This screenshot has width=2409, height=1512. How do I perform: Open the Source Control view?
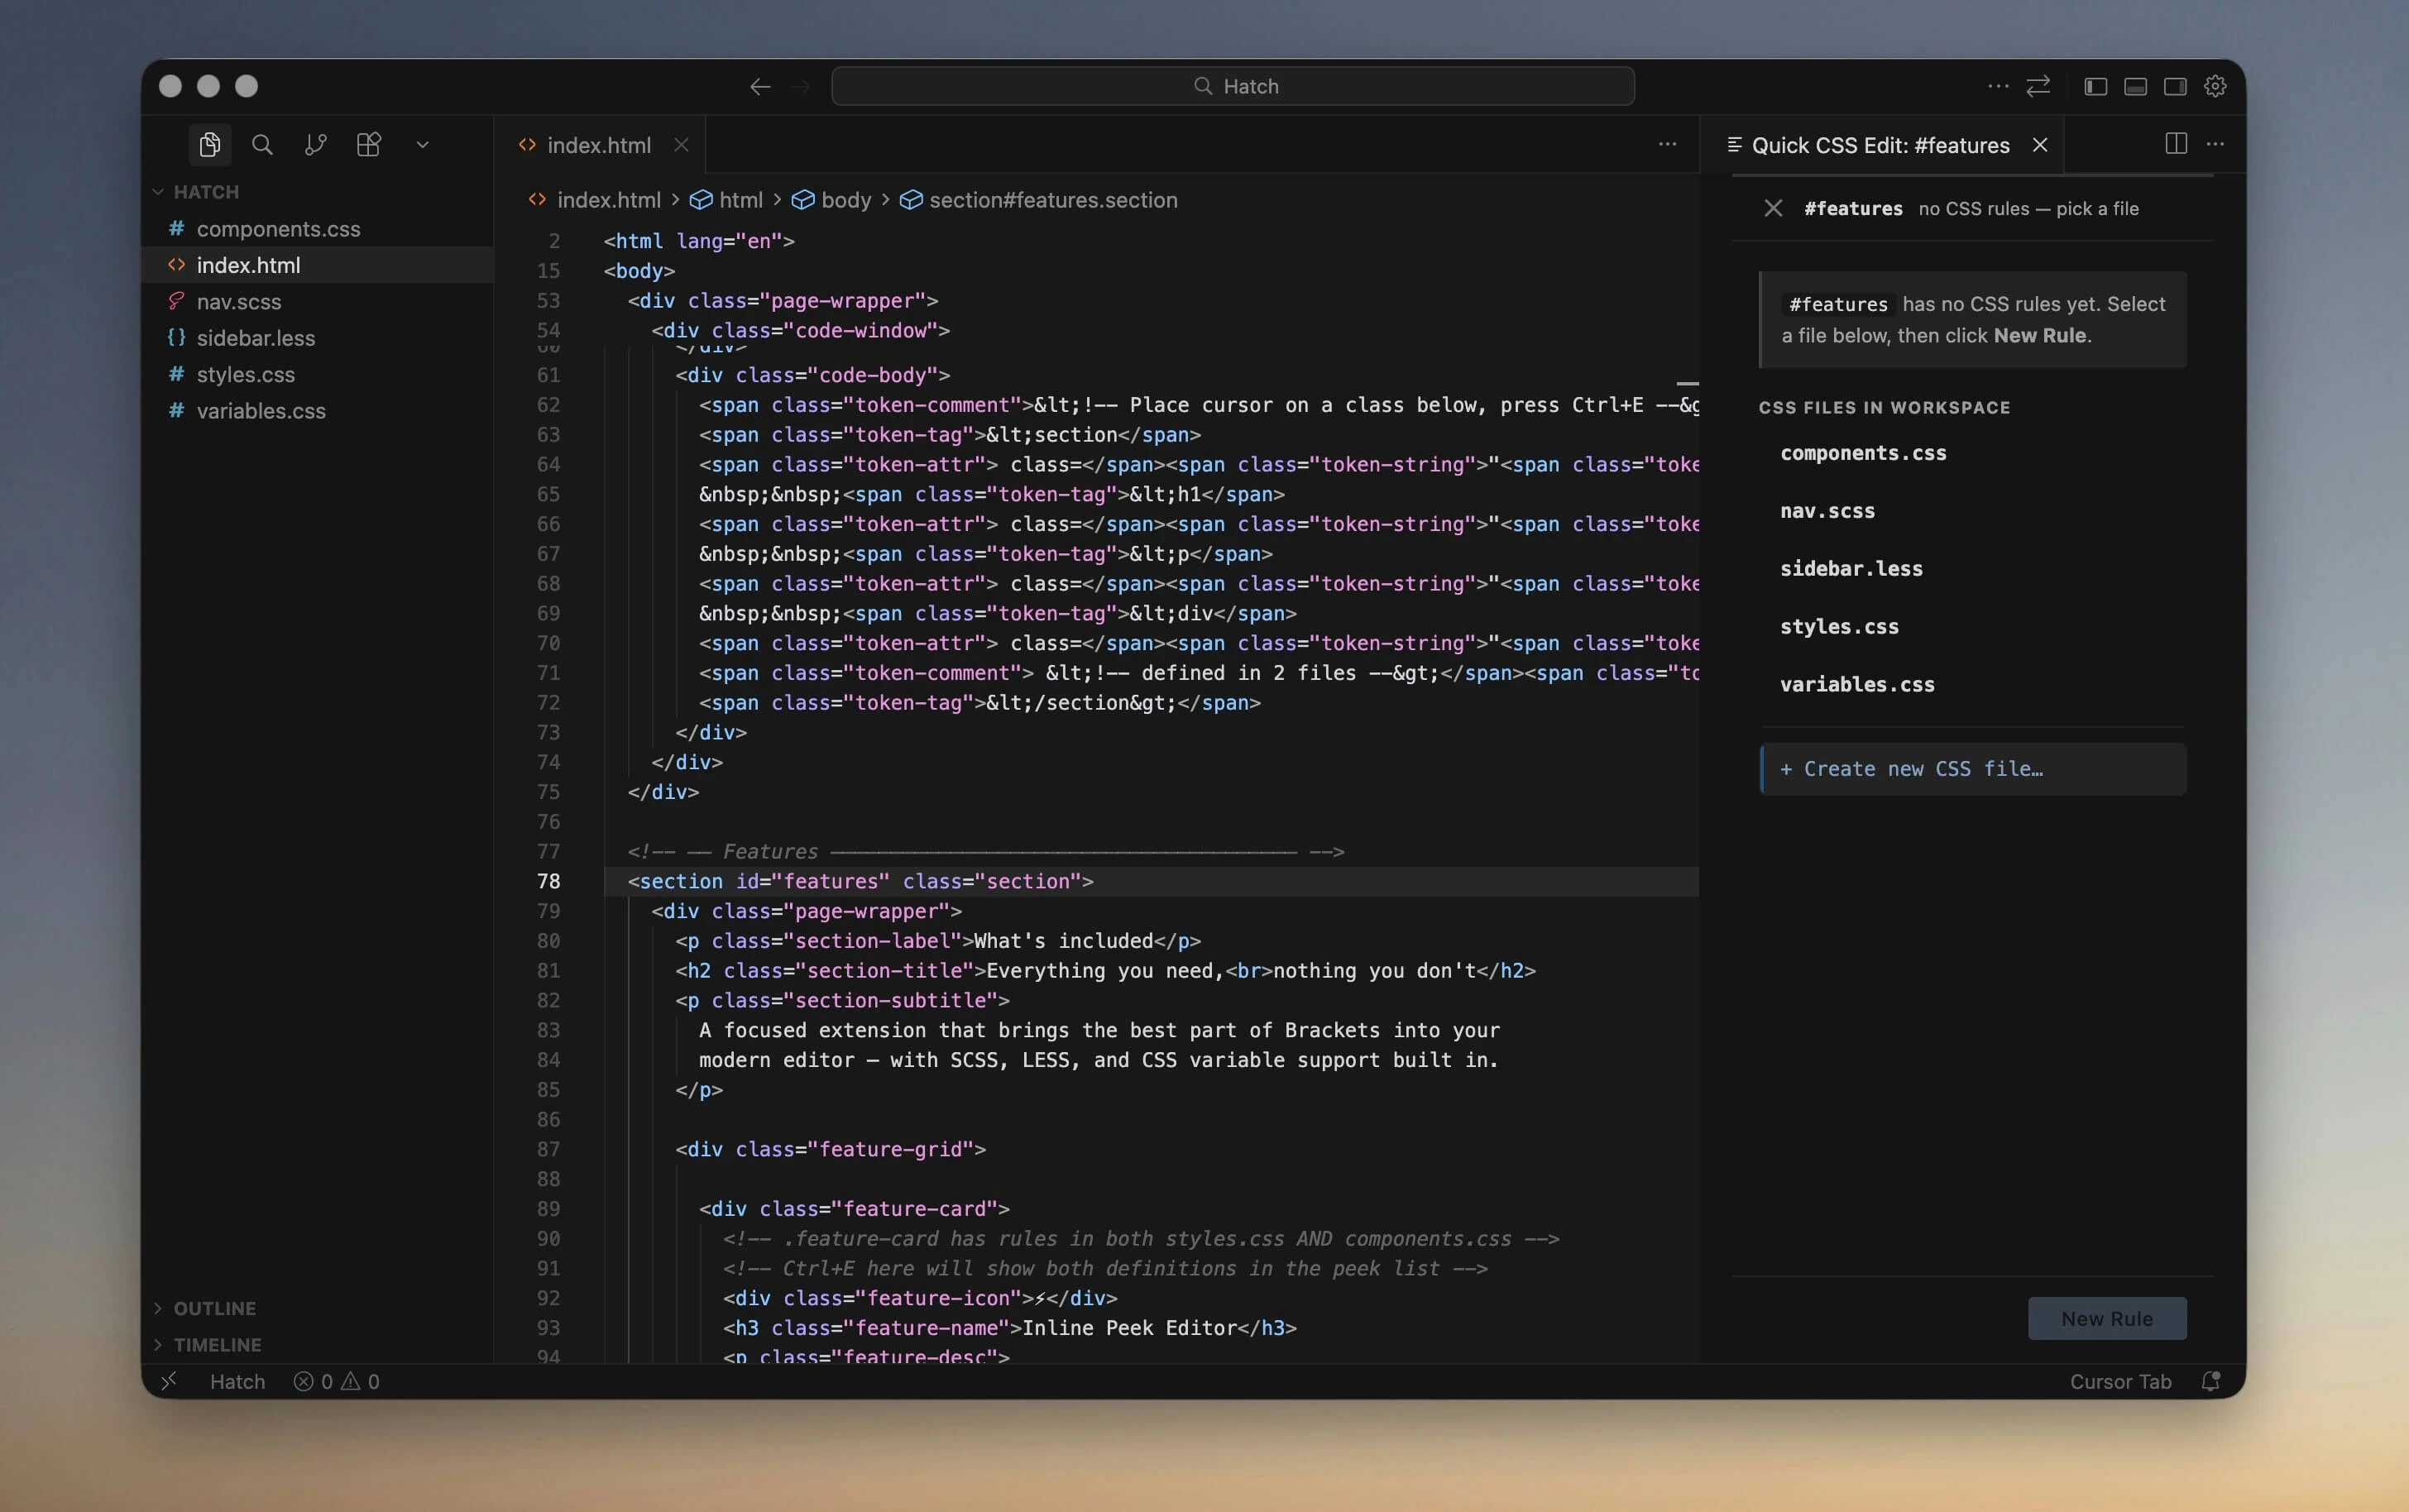click(x=316, y=144)
